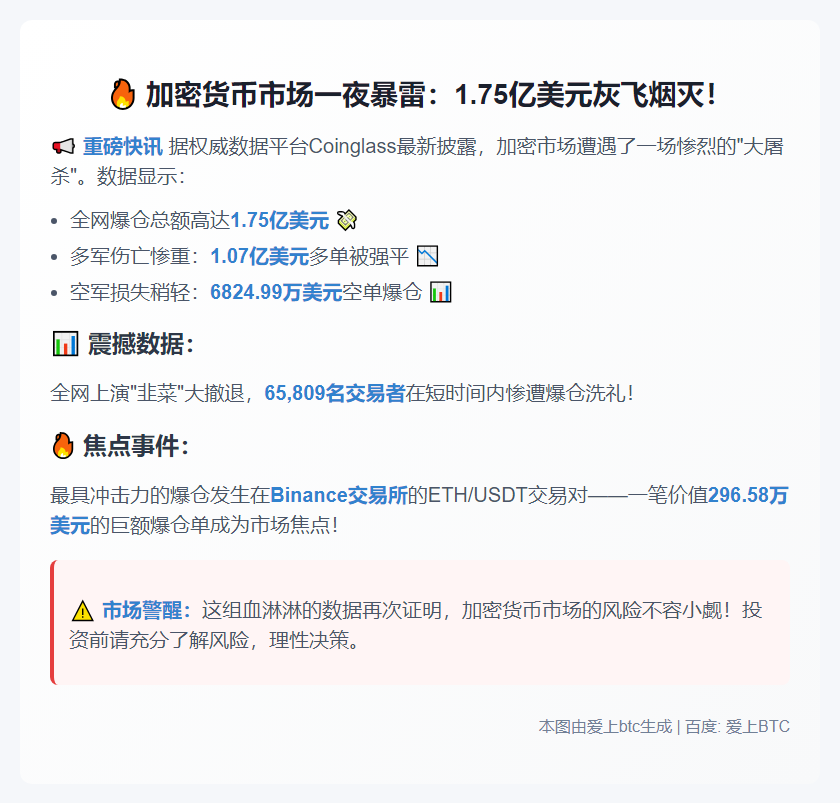This screenshot has height=803, width=840.
Task: Click the downward chart emoji after 多单被强平
Action: [428, 256]
